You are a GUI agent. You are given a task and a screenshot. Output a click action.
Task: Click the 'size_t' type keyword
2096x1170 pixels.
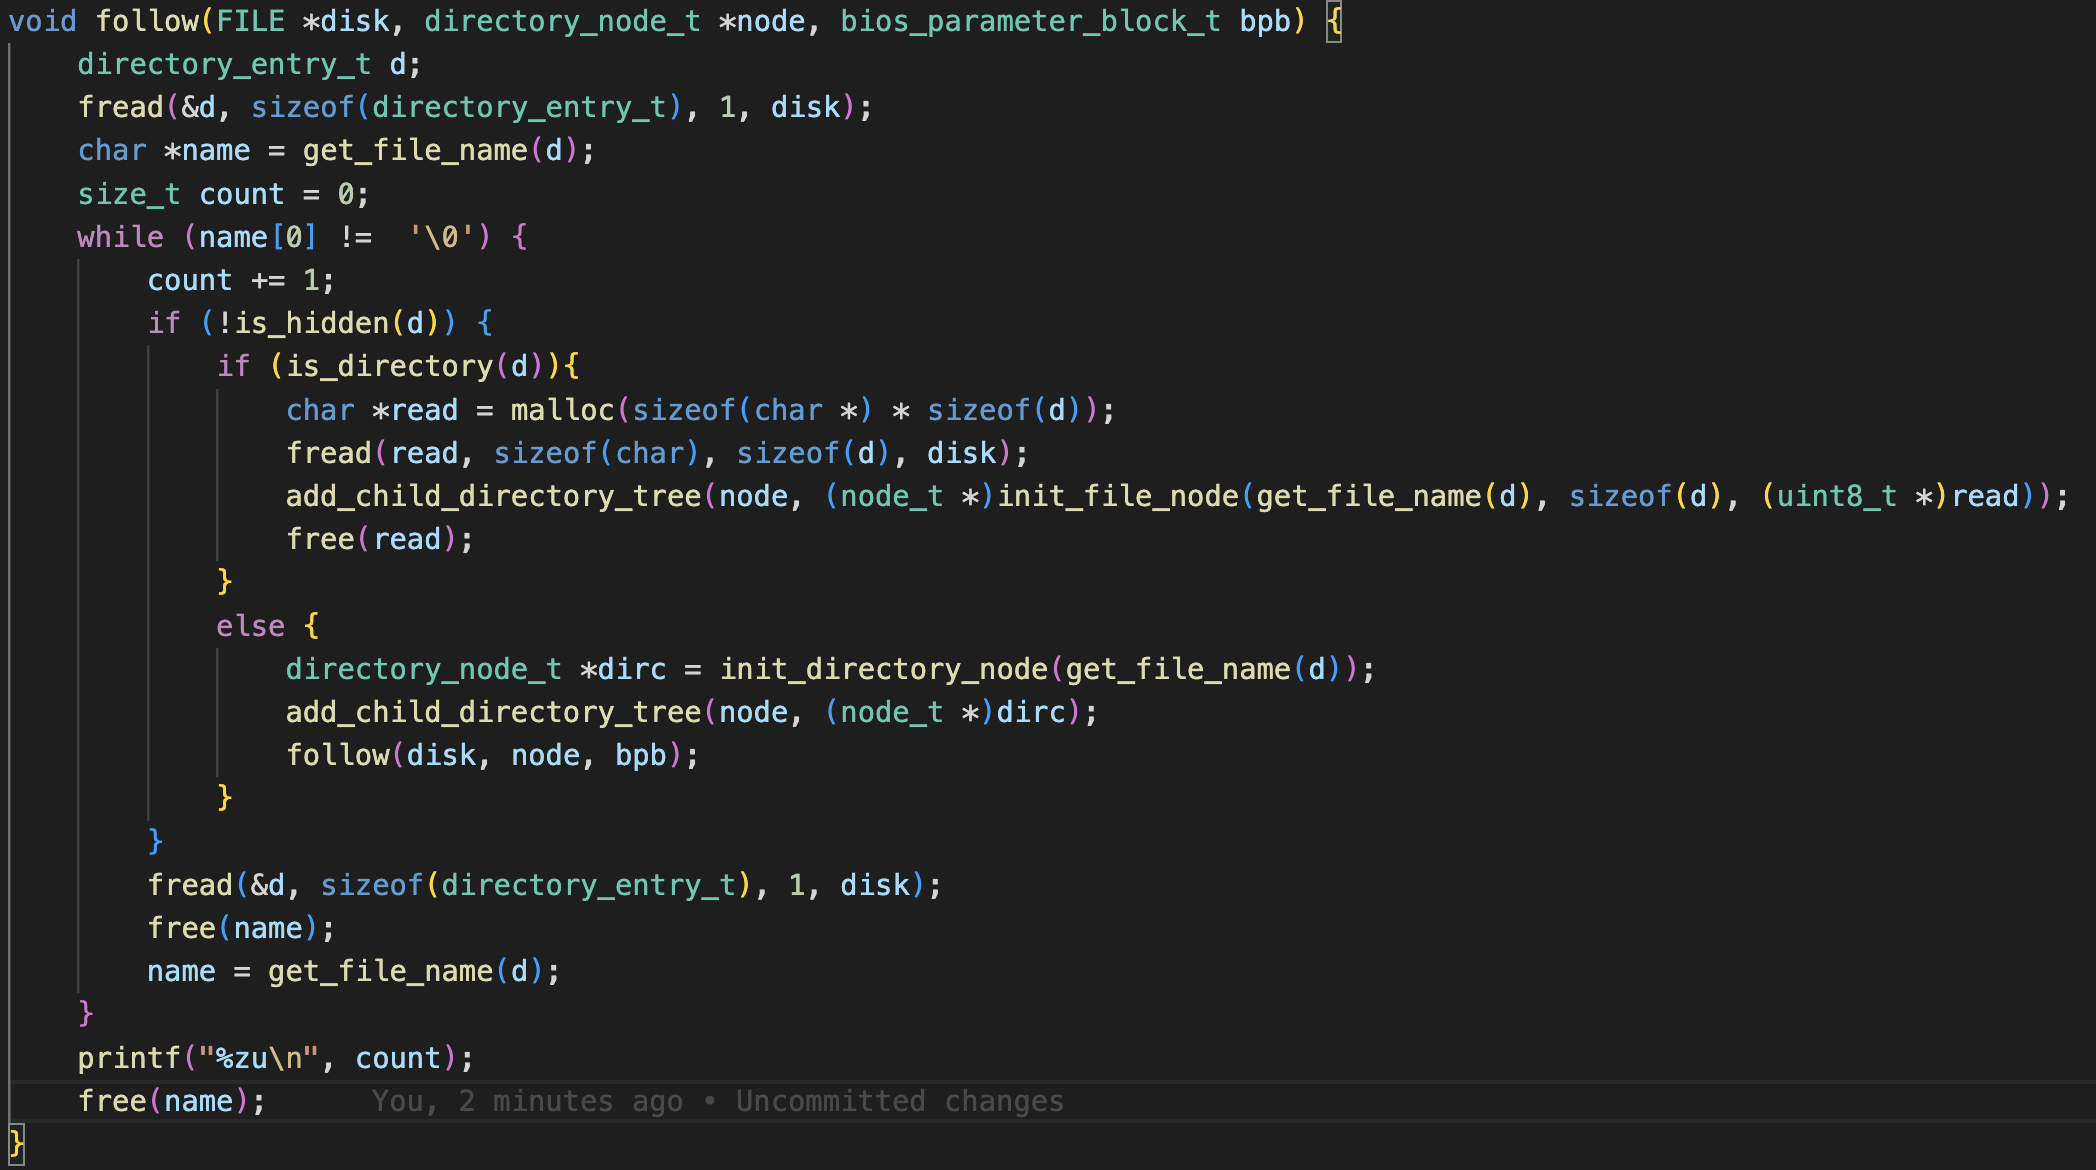pos(129,194)
